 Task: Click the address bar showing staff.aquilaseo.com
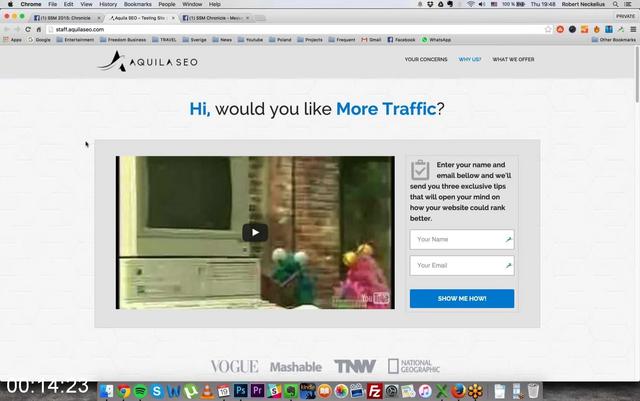tap(296, 29)
